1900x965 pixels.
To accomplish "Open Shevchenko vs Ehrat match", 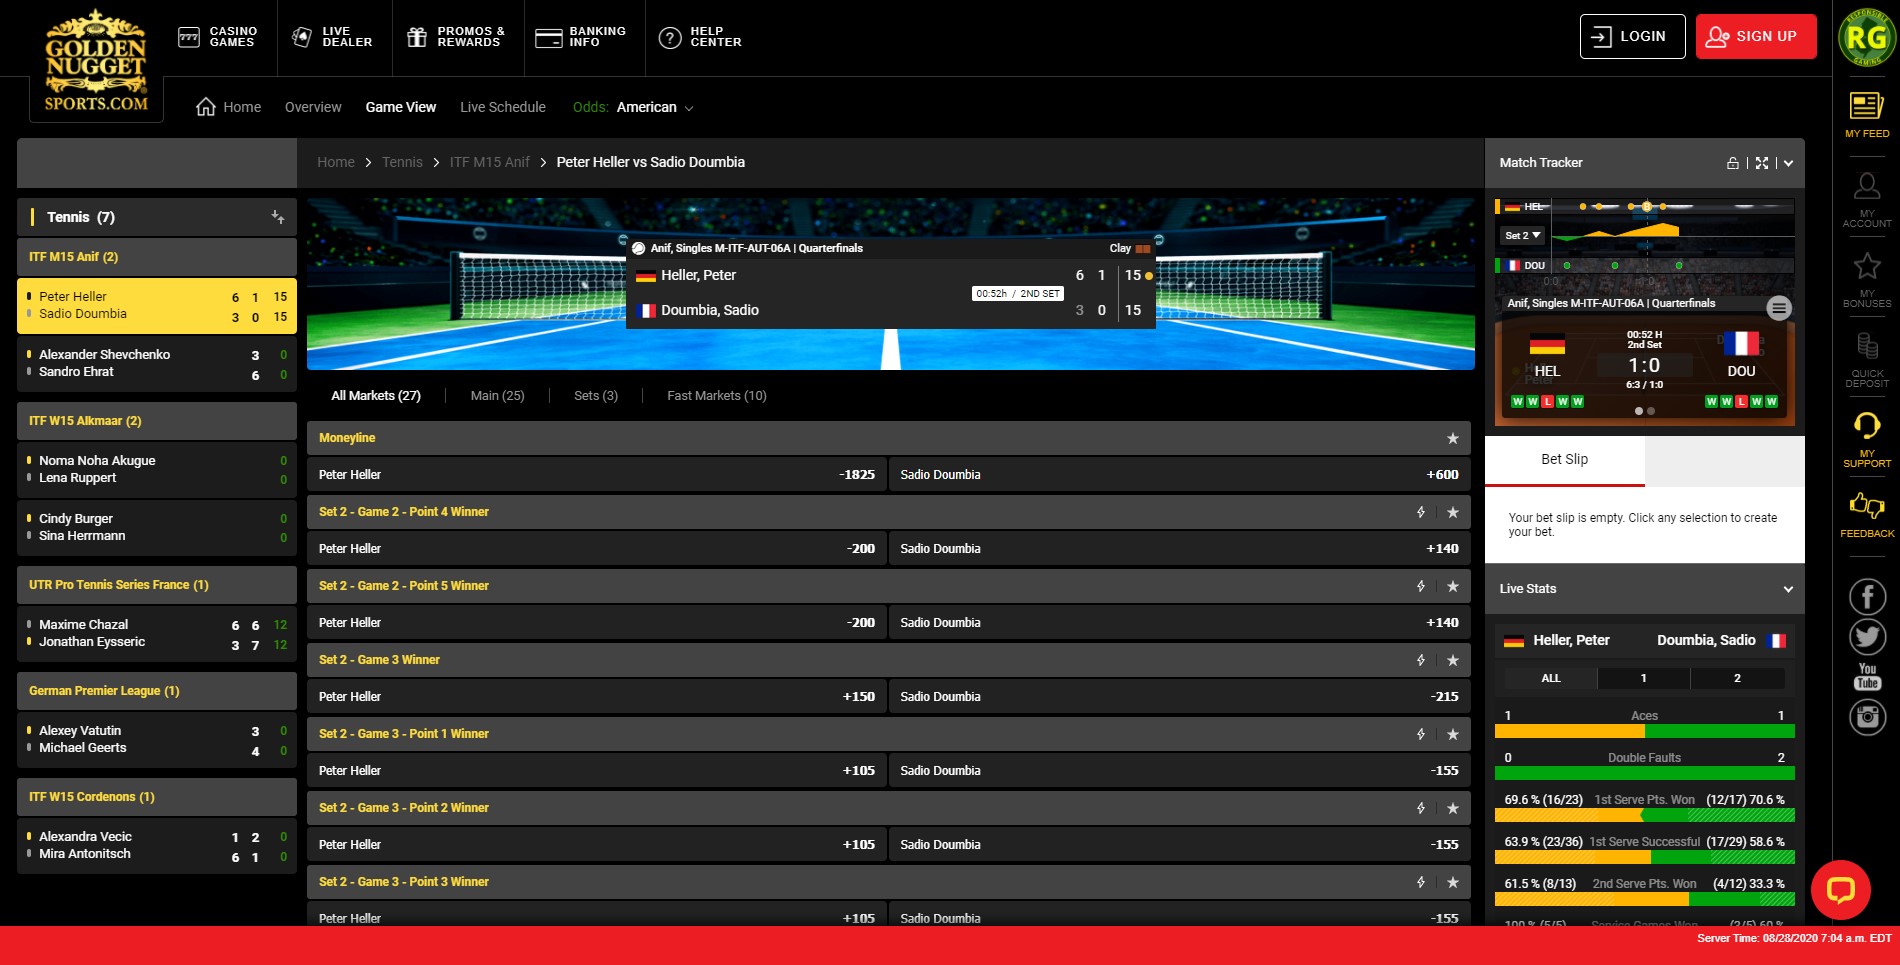I will pyautogui.click(x=157, y=364).
